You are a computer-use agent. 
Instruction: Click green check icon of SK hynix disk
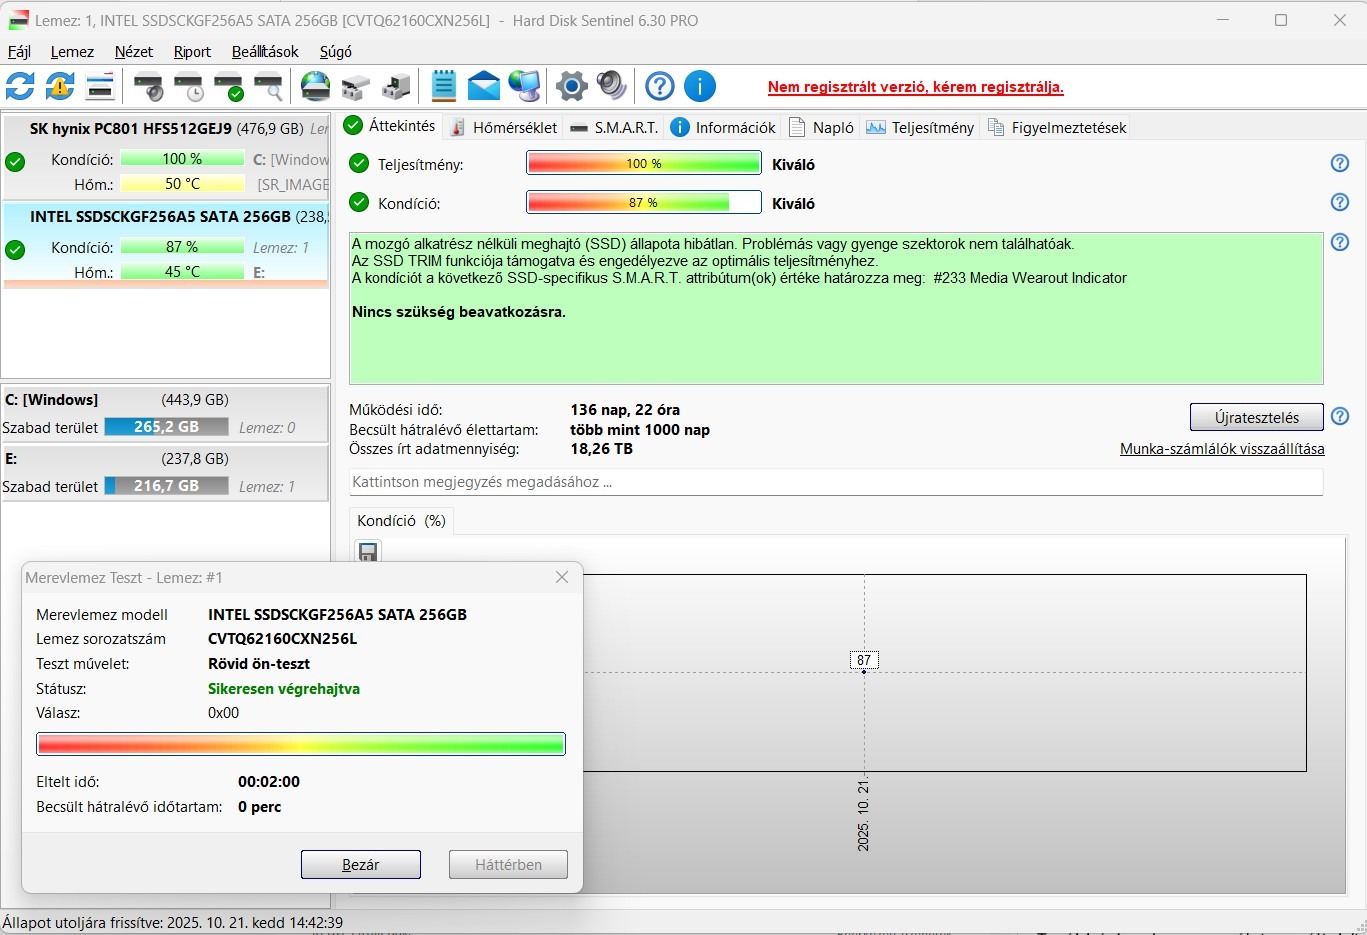[15, 162]
